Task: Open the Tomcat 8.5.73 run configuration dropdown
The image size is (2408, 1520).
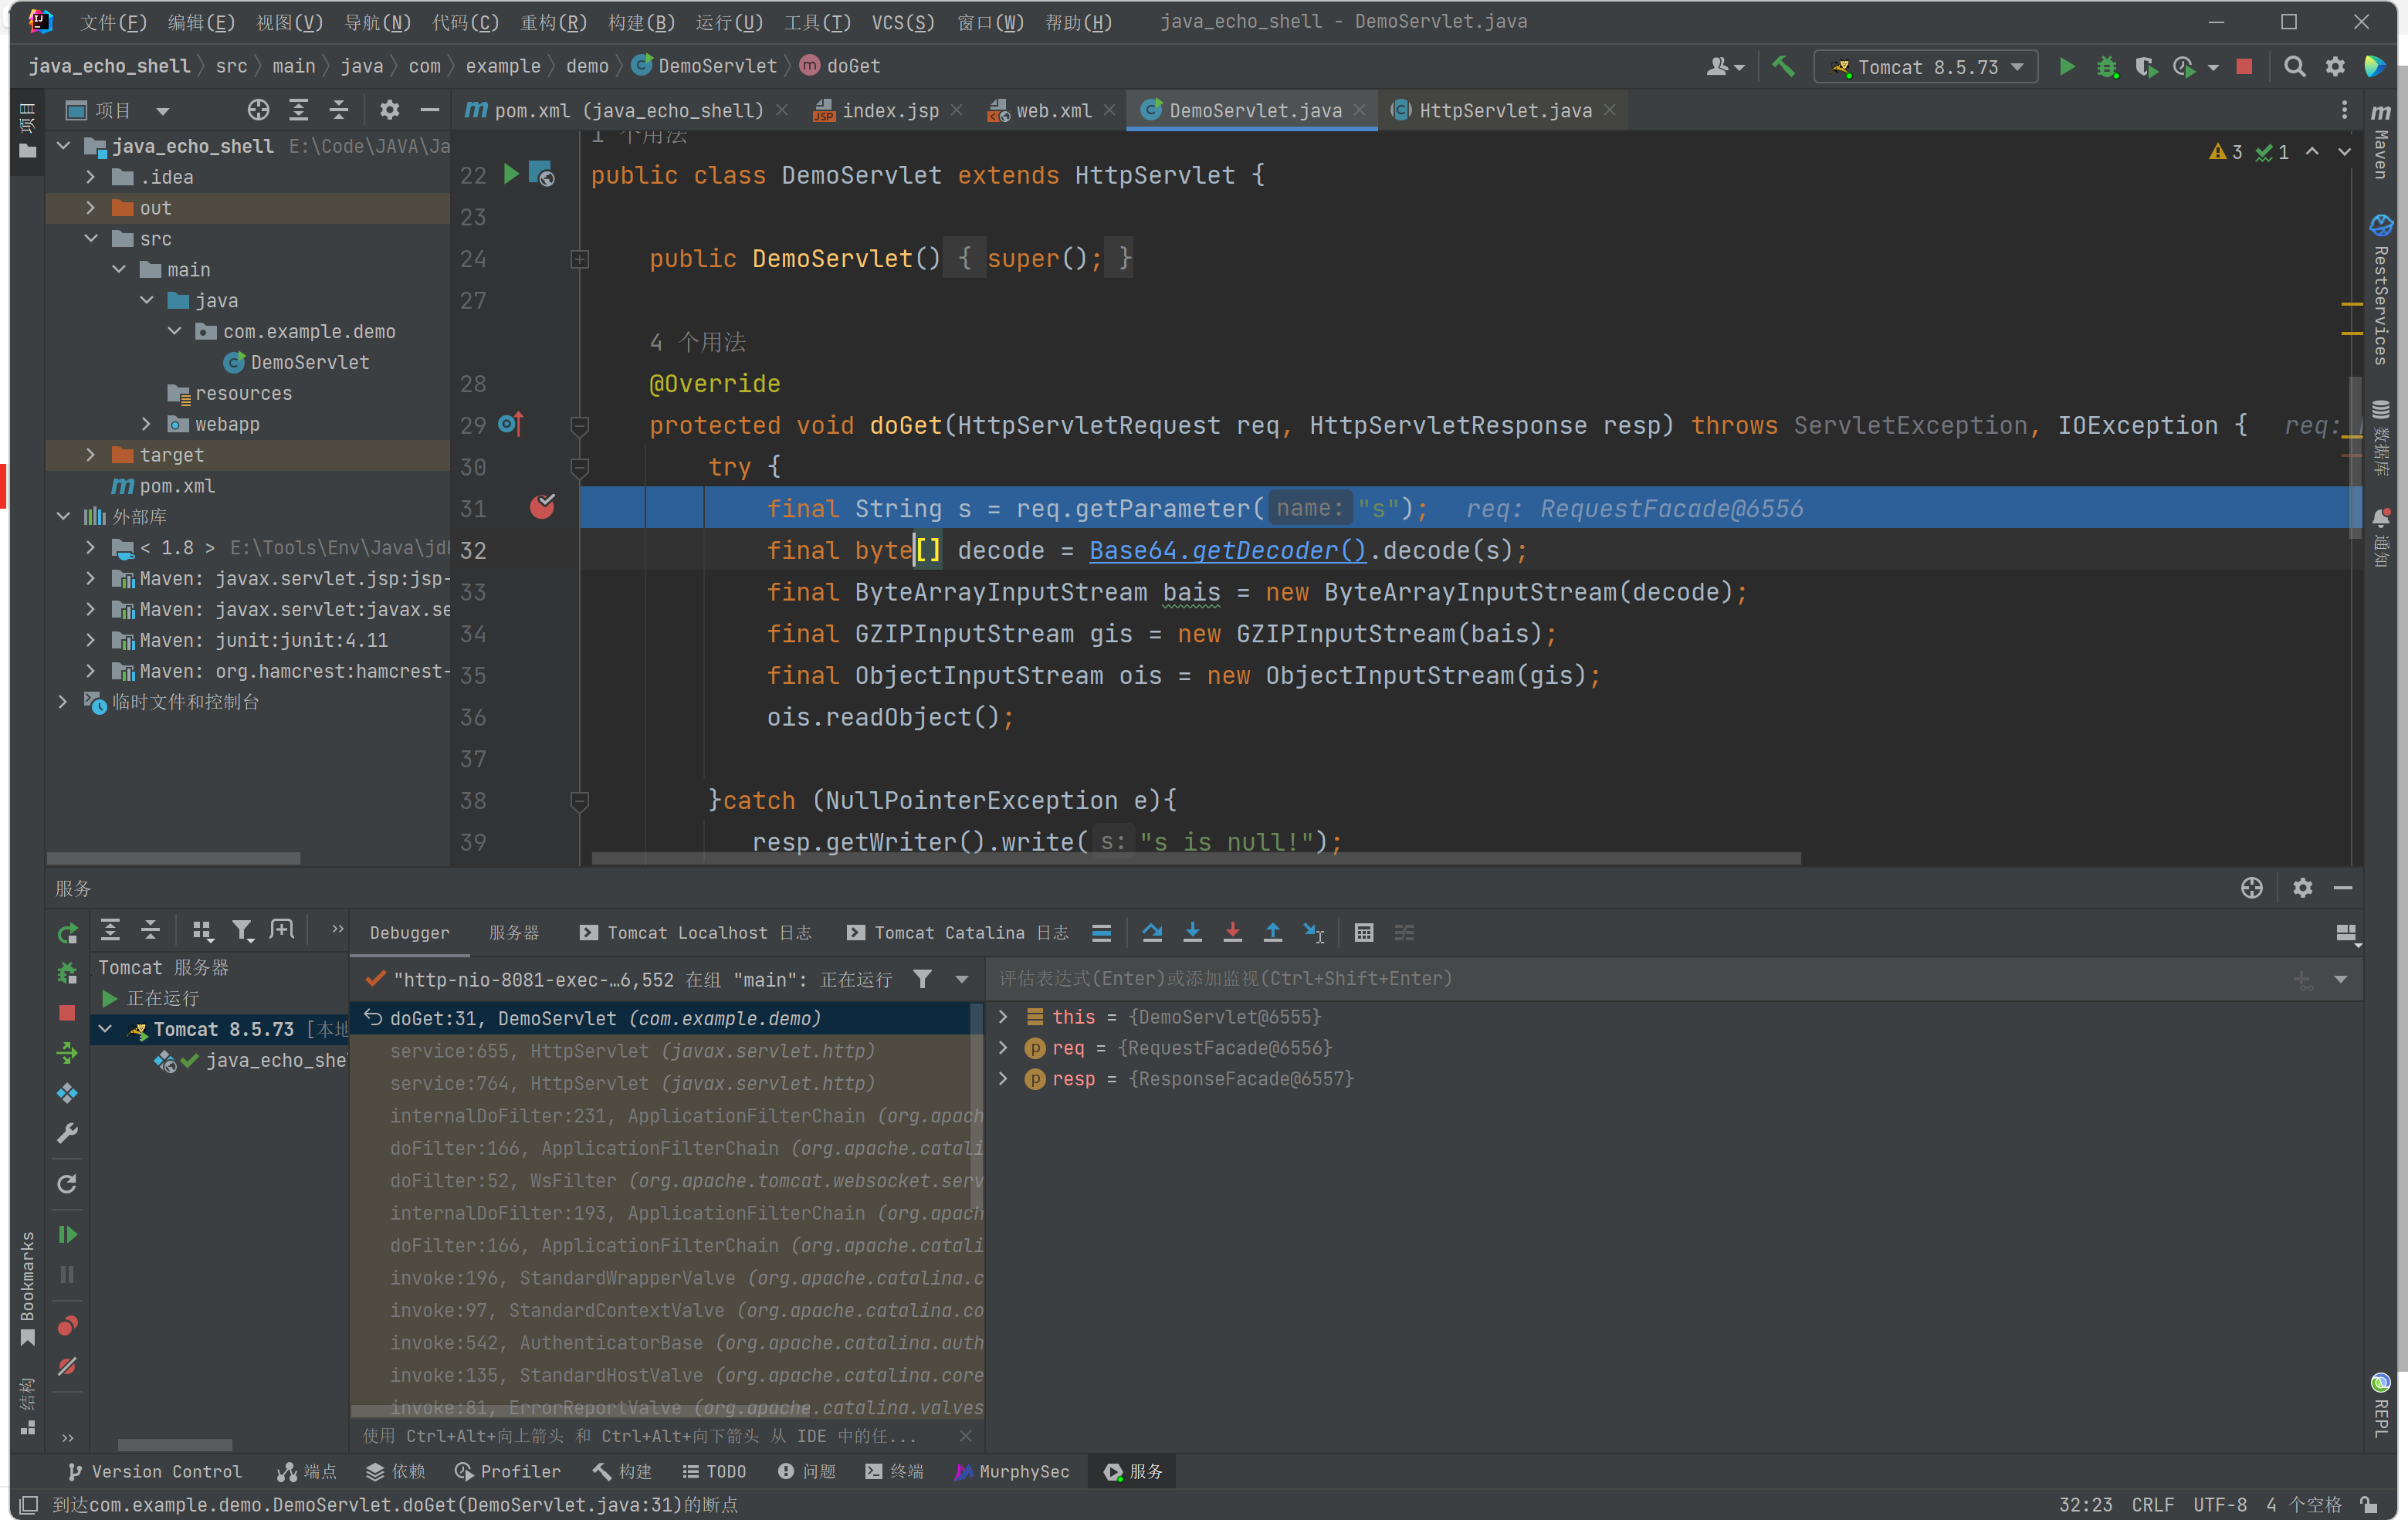Action: 1926,66
